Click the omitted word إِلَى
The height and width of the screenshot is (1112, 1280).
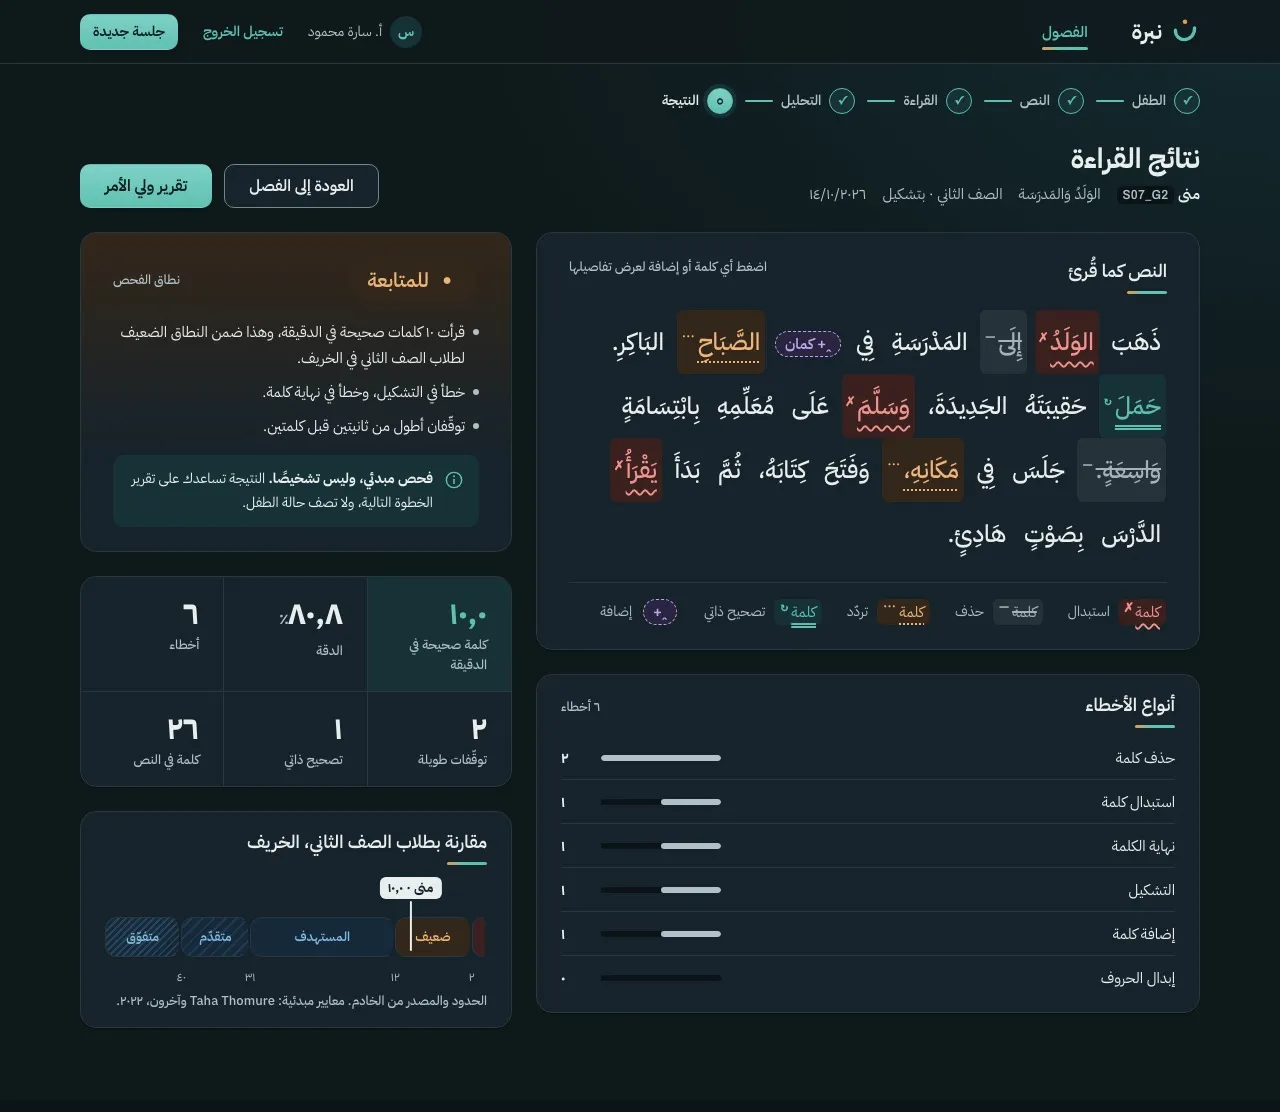(1004, 342)
